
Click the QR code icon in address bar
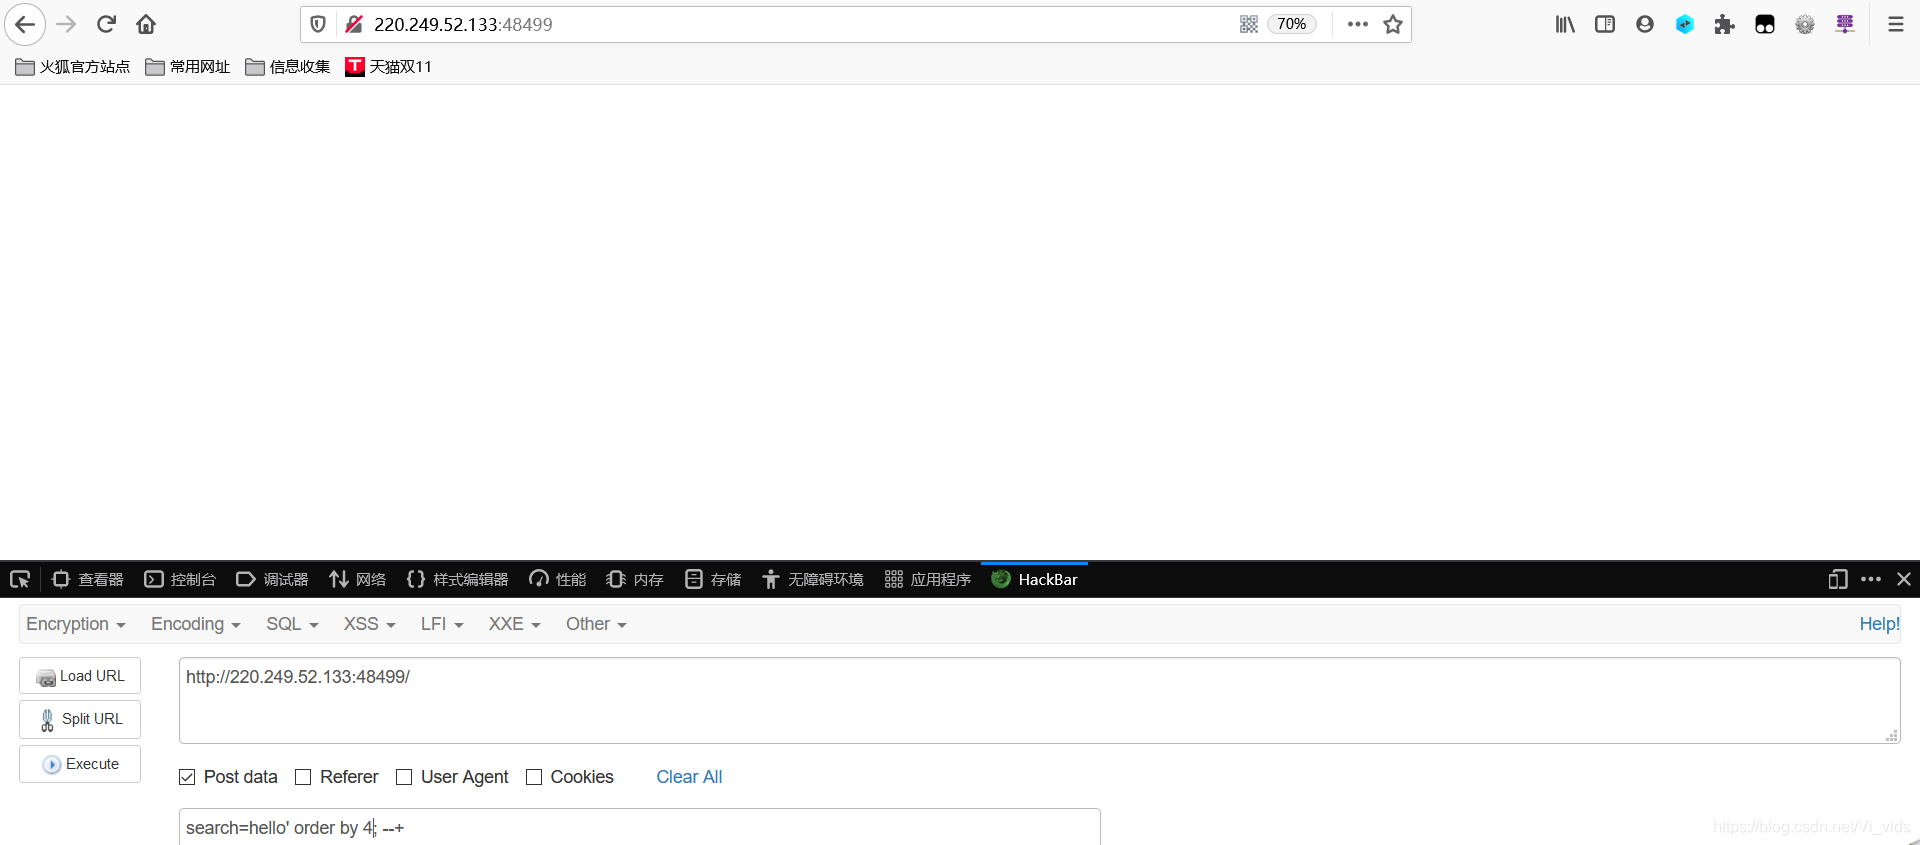[x=1249, y=24]
